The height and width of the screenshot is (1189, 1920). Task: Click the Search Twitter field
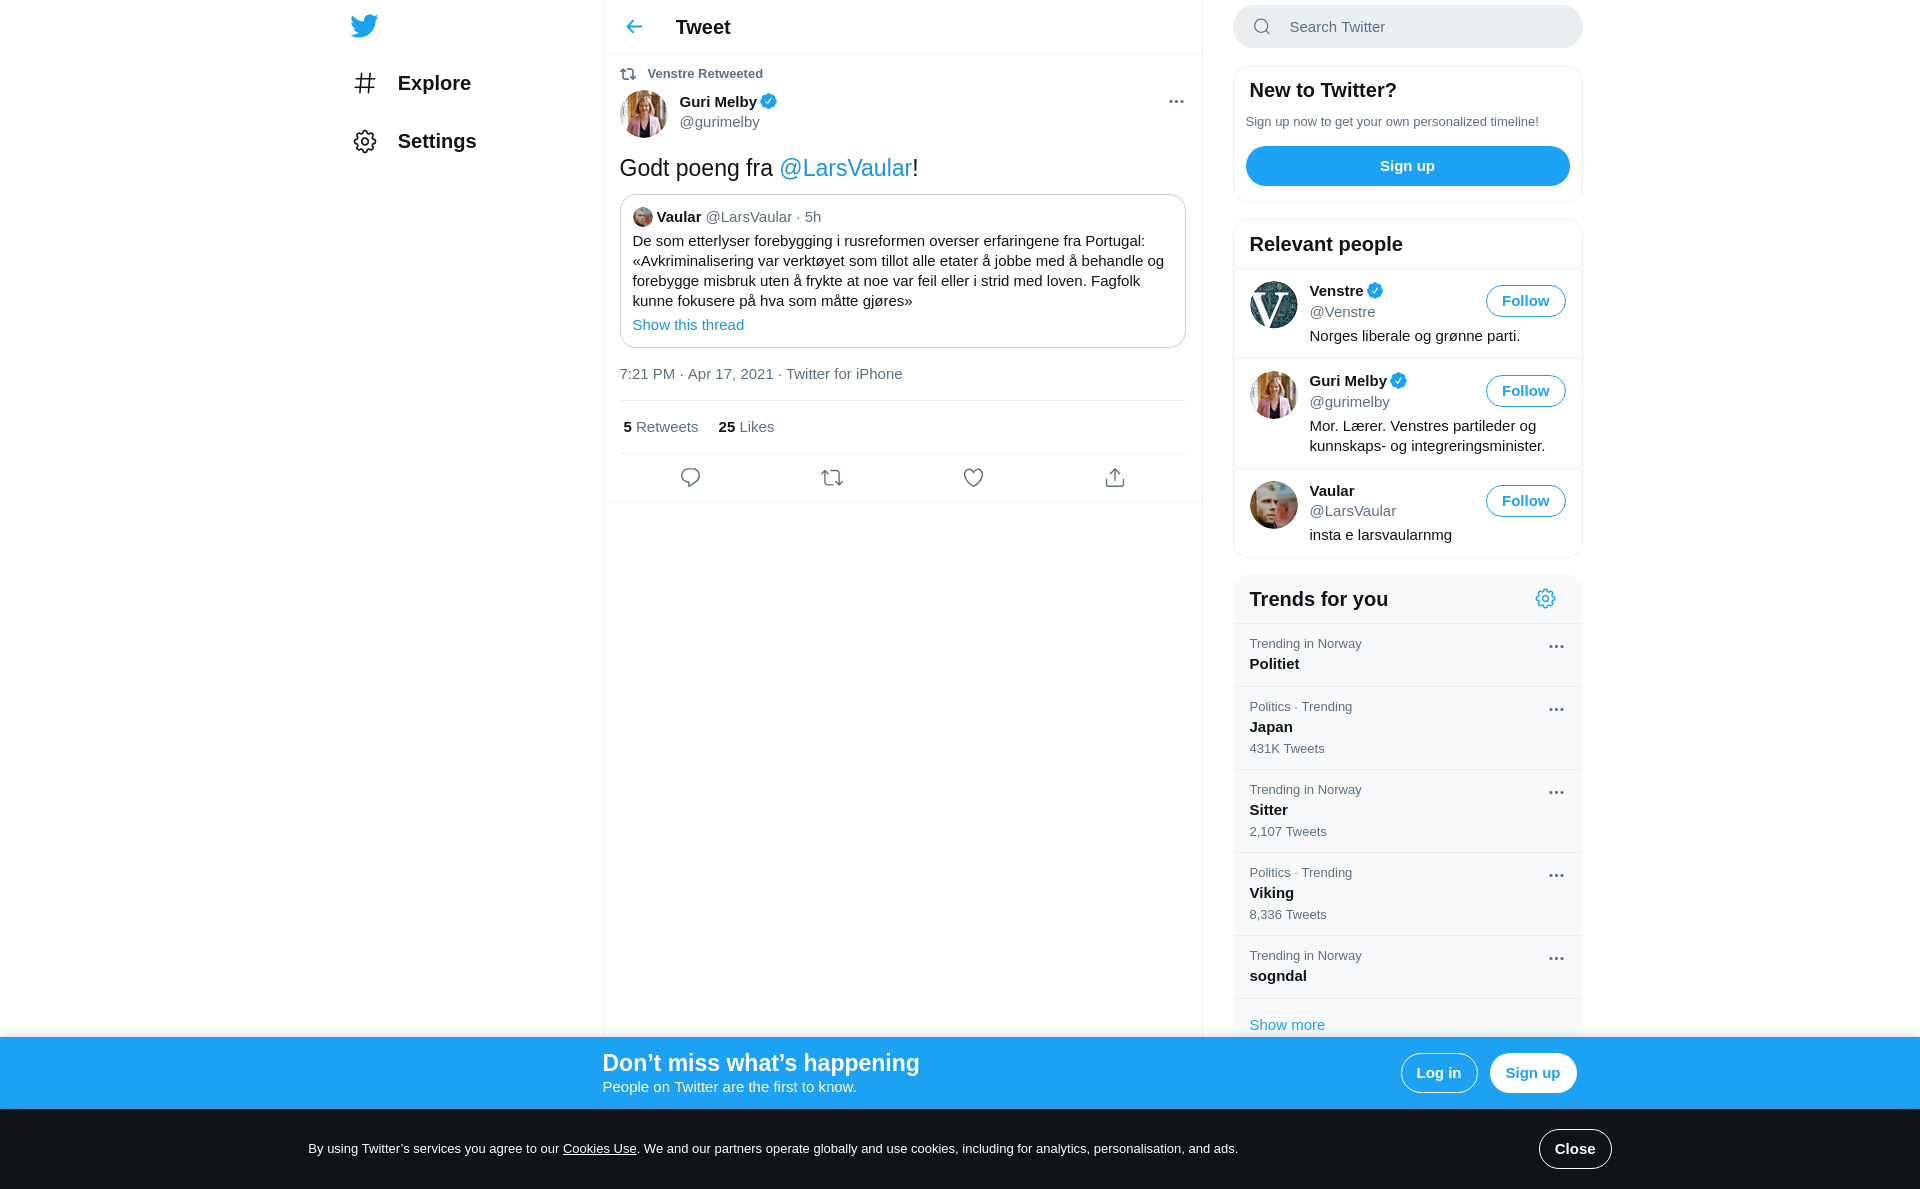[x=1407, y=27]
